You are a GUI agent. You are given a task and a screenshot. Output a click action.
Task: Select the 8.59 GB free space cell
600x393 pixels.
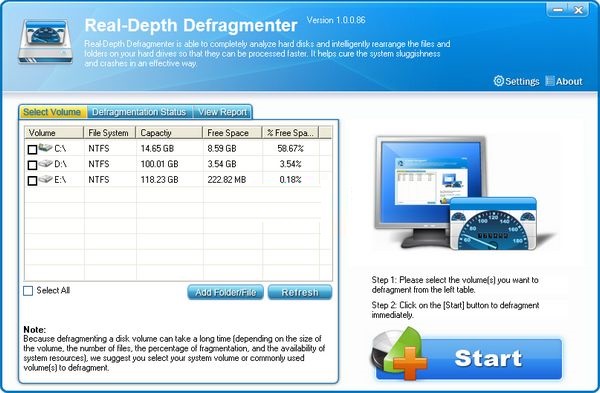pos(222,148)
